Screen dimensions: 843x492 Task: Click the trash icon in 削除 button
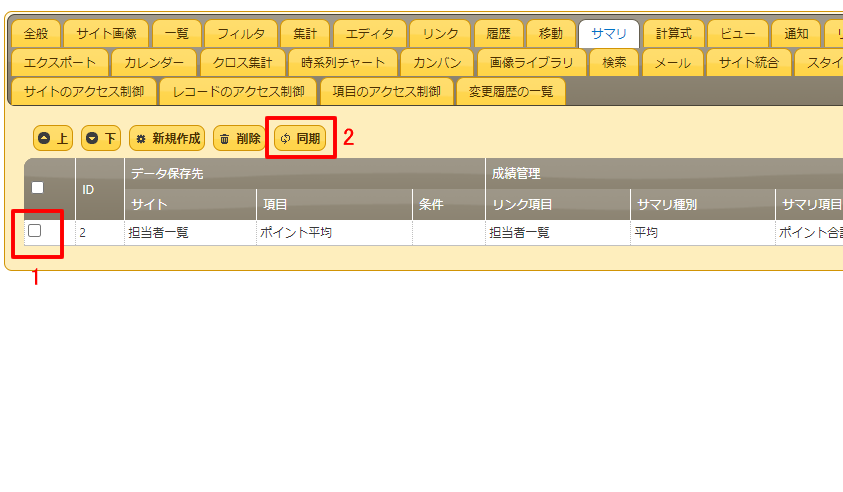click(x=225, y=139)
